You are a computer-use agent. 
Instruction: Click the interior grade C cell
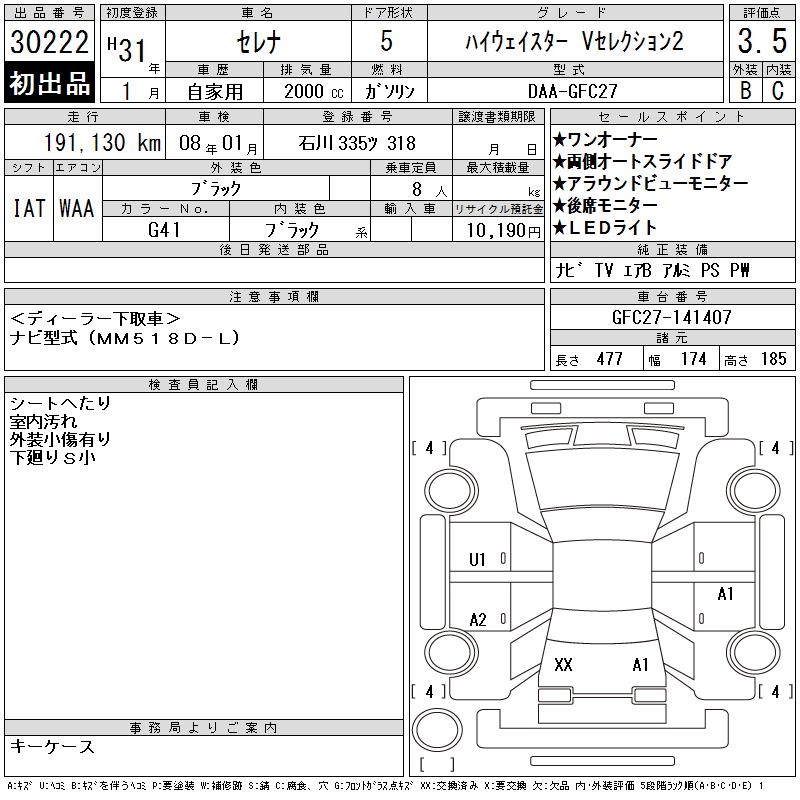coord(778,90)
